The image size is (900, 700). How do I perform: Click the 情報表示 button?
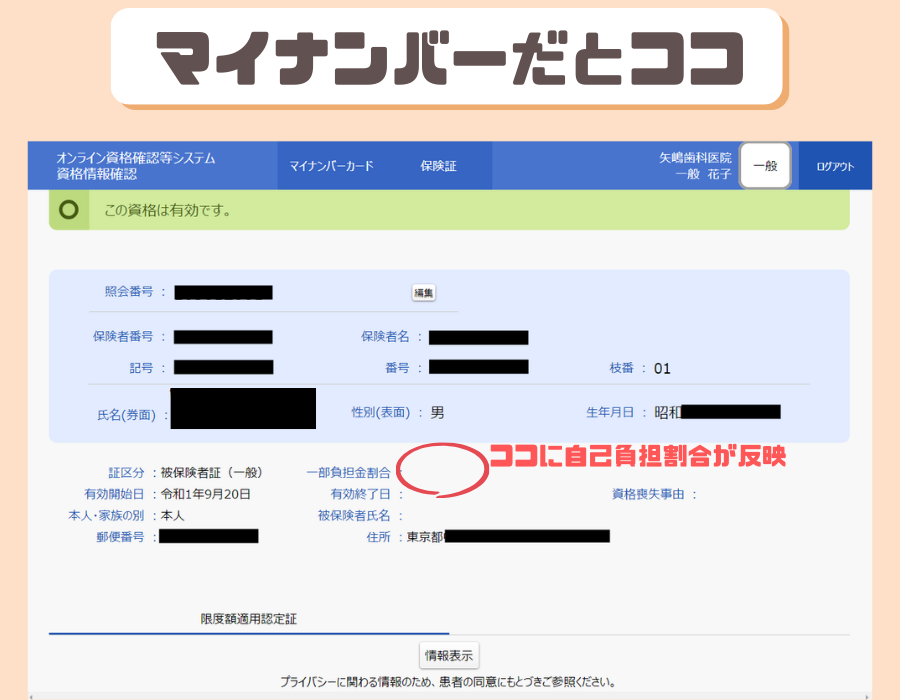click(x=450, y=656)
